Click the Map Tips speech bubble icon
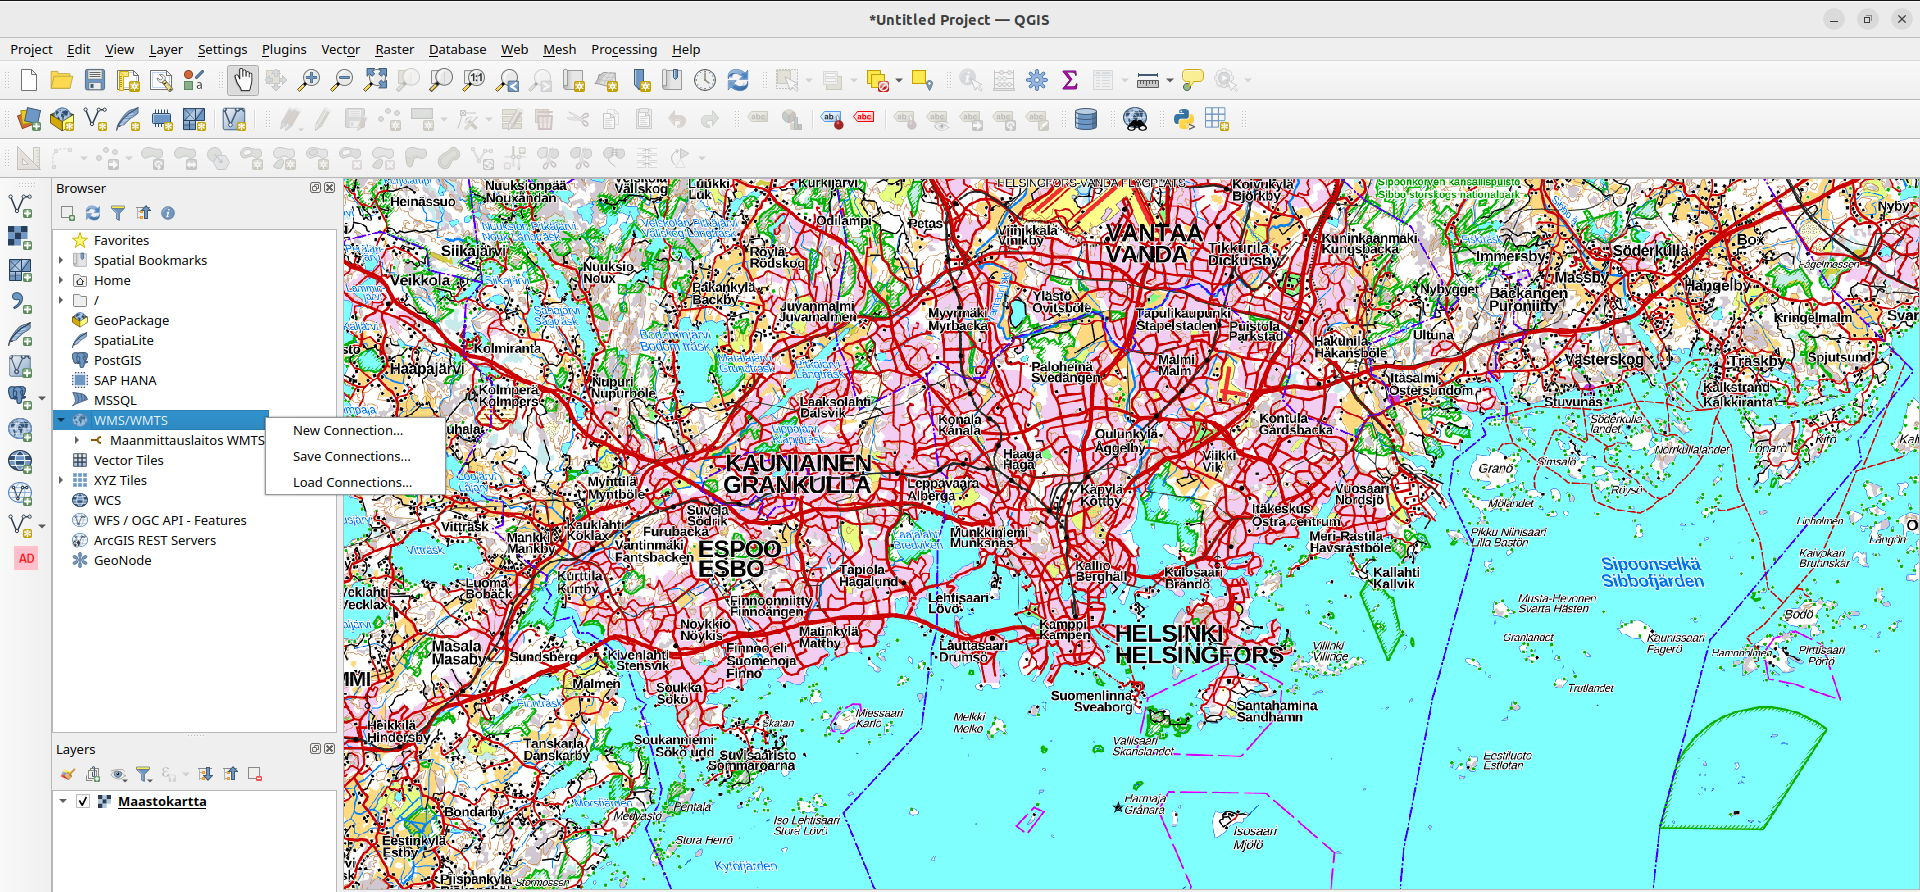 pos(1192,80)
